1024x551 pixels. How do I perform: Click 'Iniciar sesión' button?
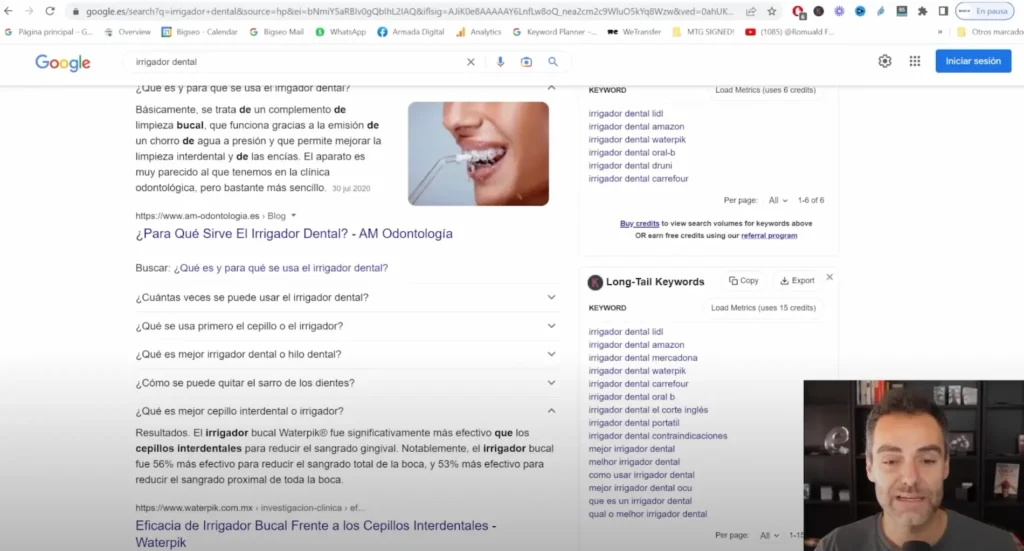click(x=973, y=61)
